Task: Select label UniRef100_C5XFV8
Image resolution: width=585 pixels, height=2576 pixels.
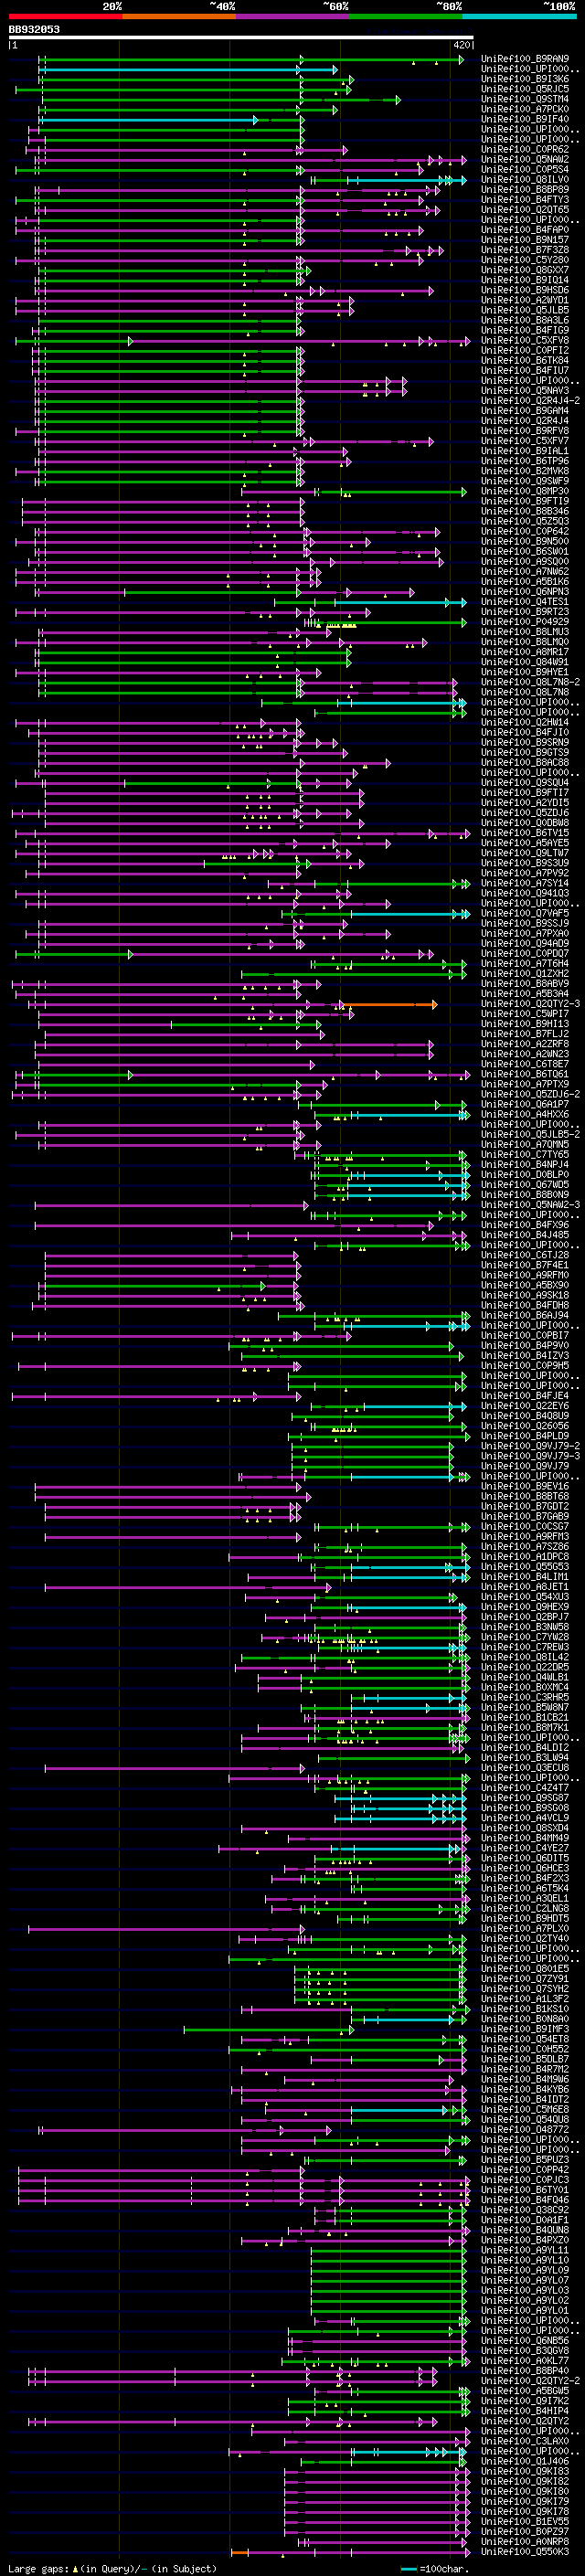Action: pyautogui.click(x=524, y=341)
